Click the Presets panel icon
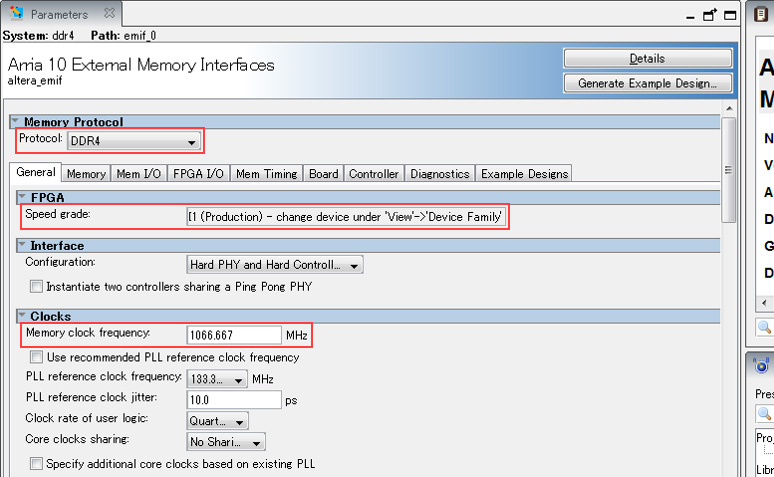This screenshot has height=477, width=774. (x=762, y=366)
